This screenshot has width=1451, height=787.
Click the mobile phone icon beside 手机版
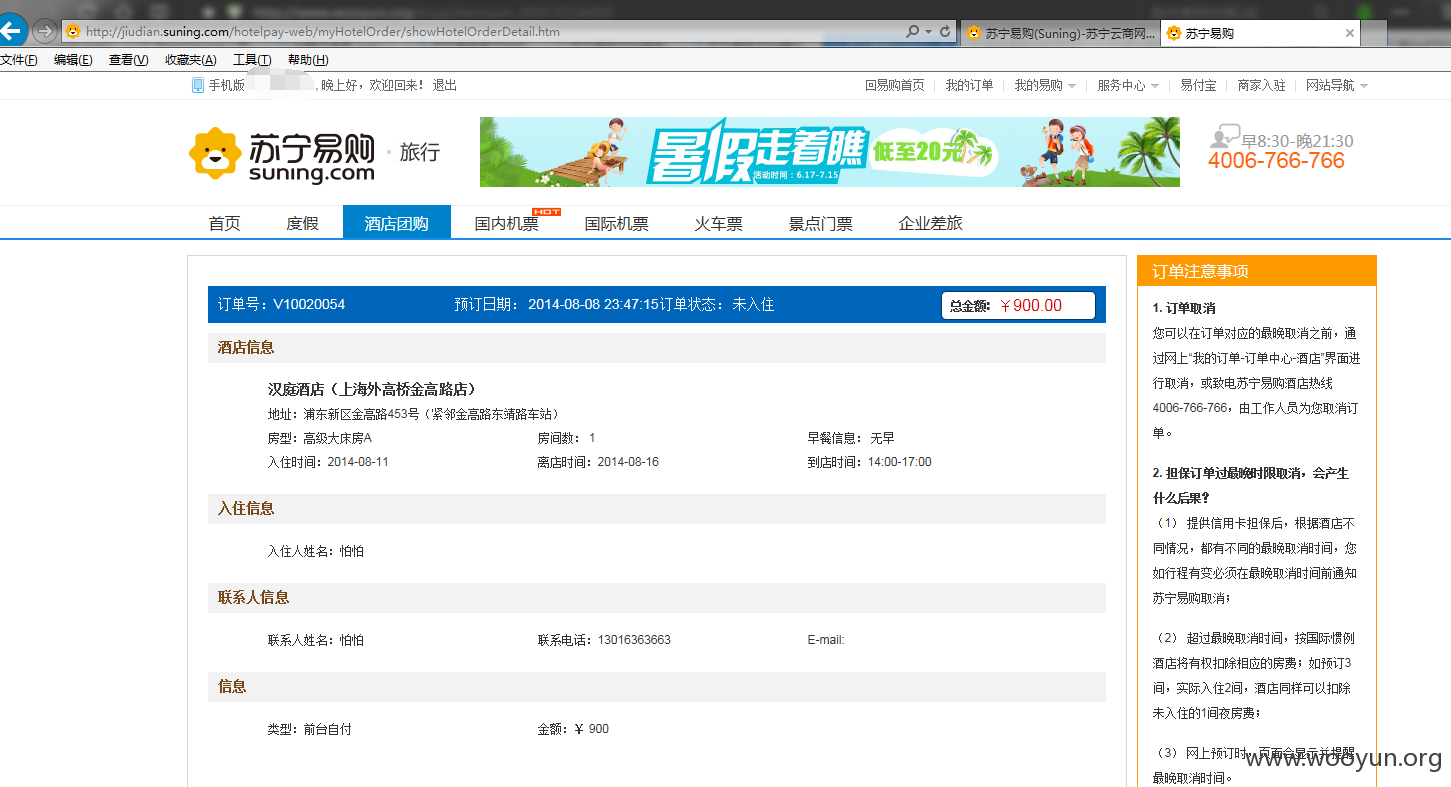[197, 85]
